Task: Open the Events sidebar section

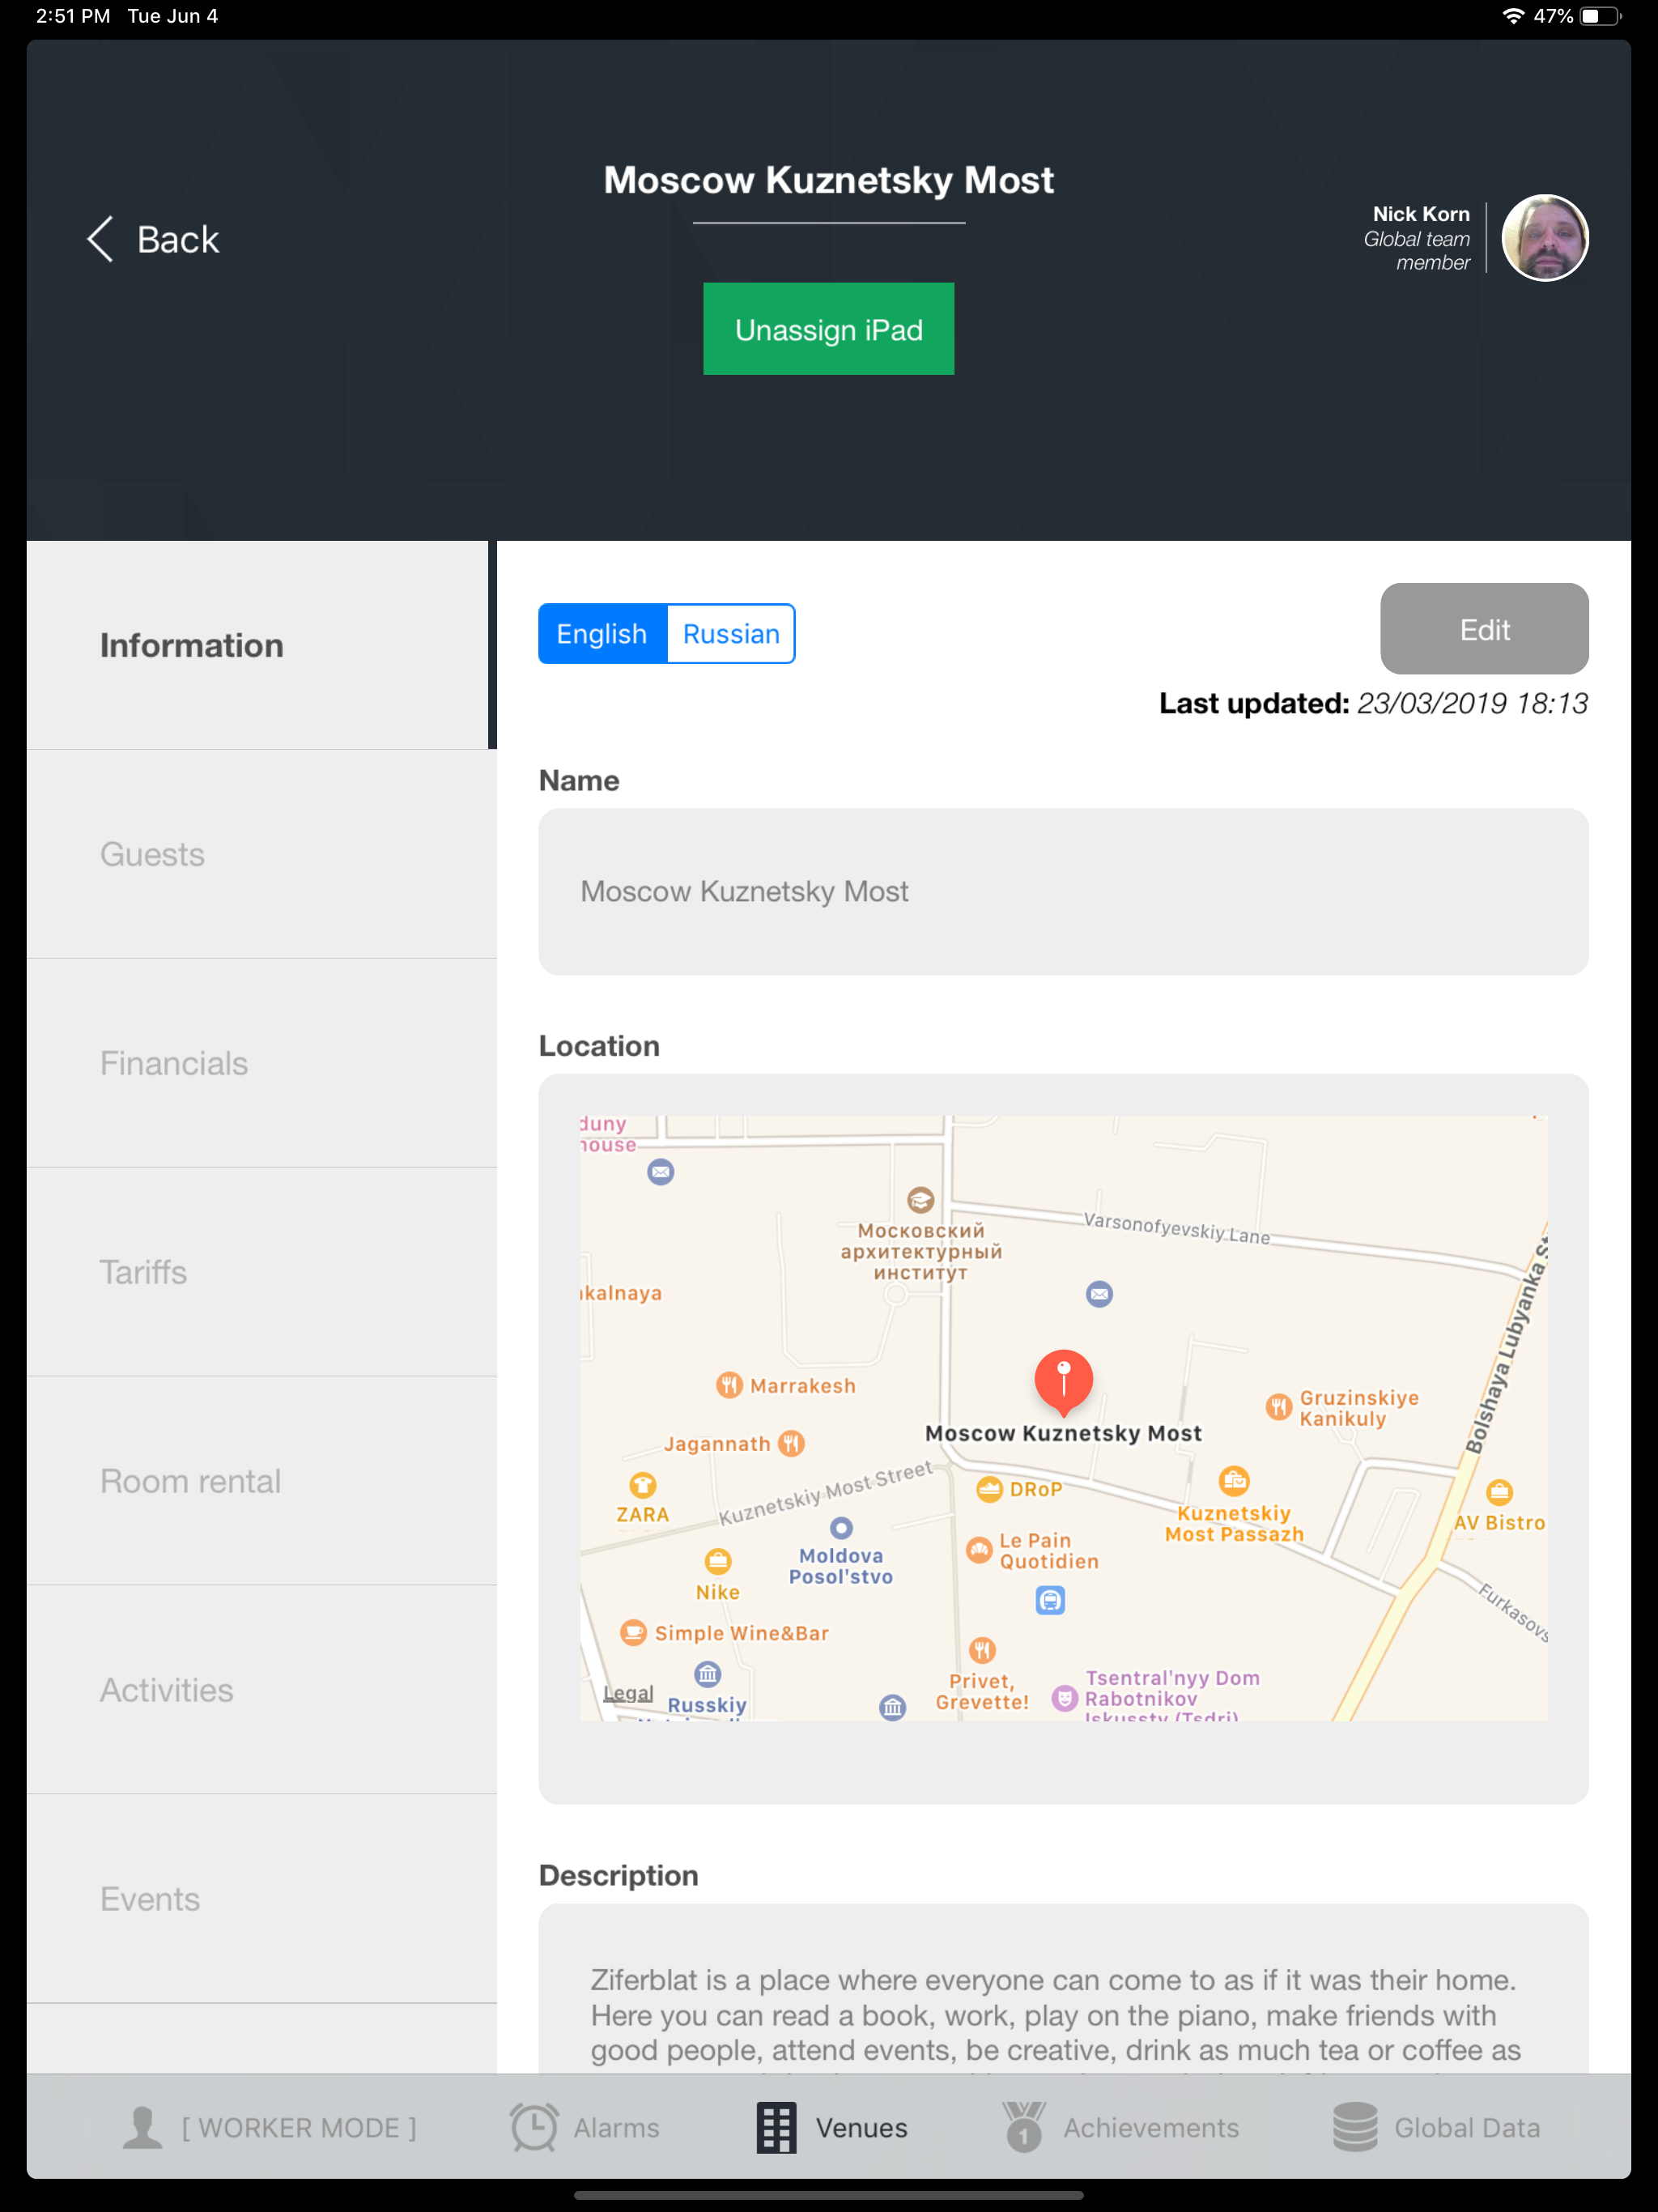Action: [261, 1899]
